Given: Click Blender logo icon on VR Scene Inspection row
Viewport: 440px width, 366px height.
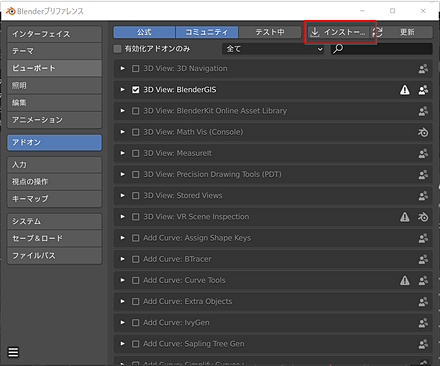Looking at the screenshot, I should (423, 217).
